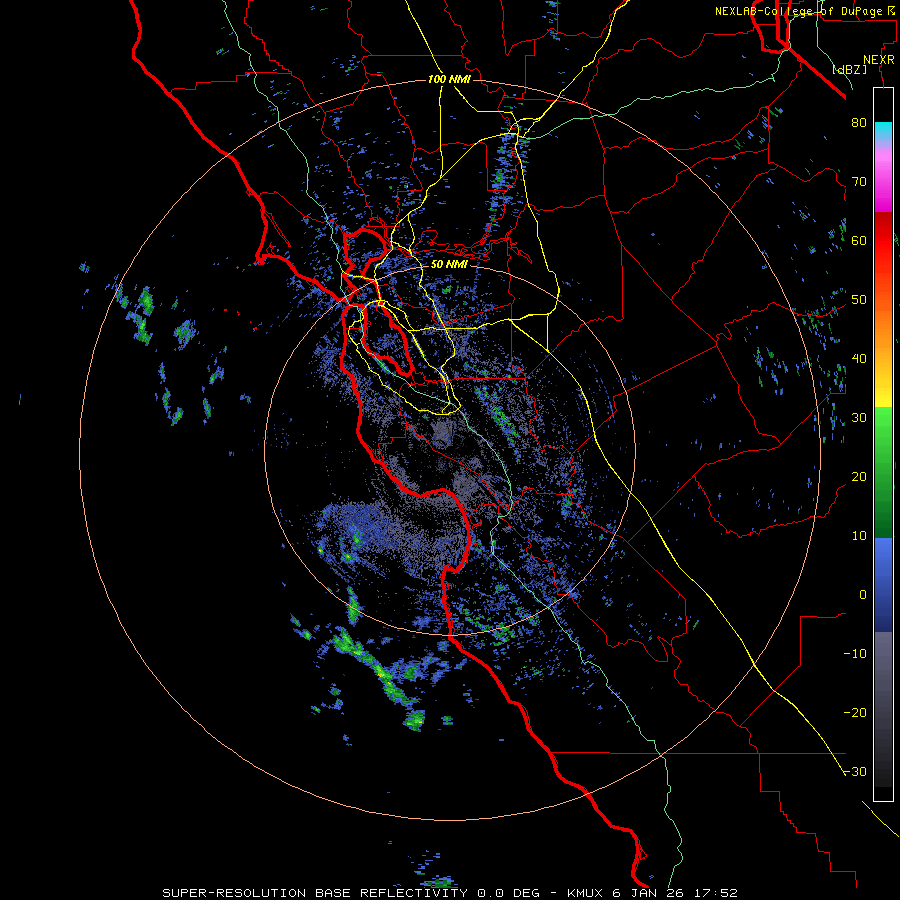This screenshot has height=900, width=900.
Task: Click the "0.0 DEG" elevation angle text
Action: (509, 893)
